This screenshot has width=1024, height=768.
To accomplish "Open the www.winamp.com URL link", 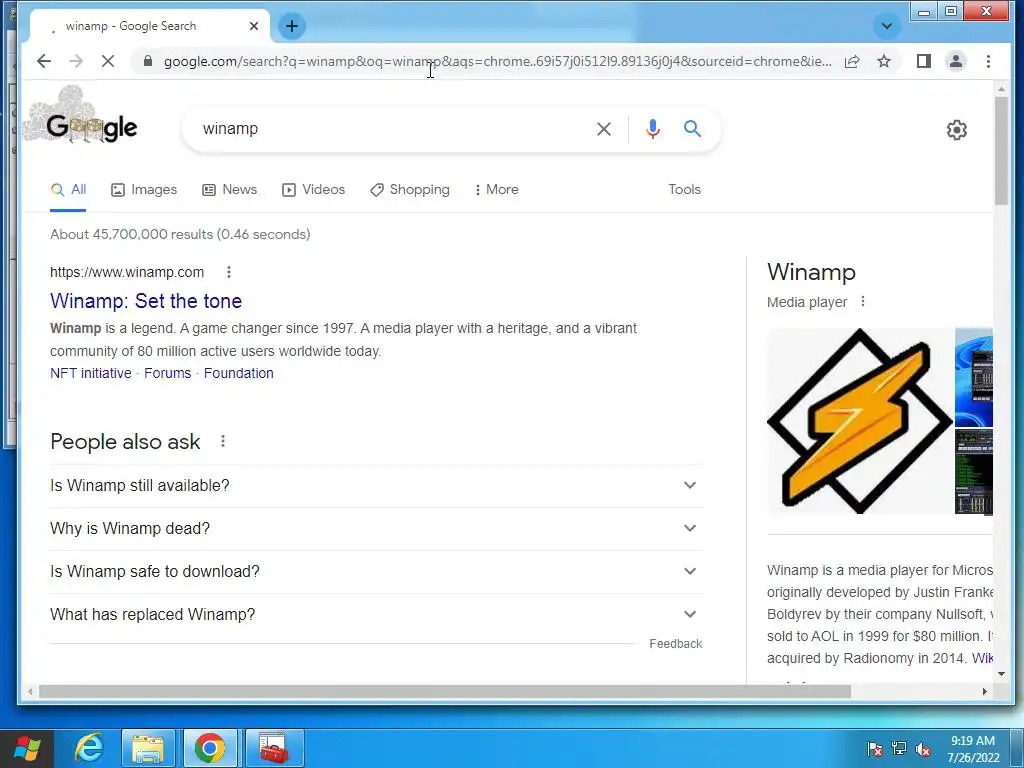I will (127, 272).
